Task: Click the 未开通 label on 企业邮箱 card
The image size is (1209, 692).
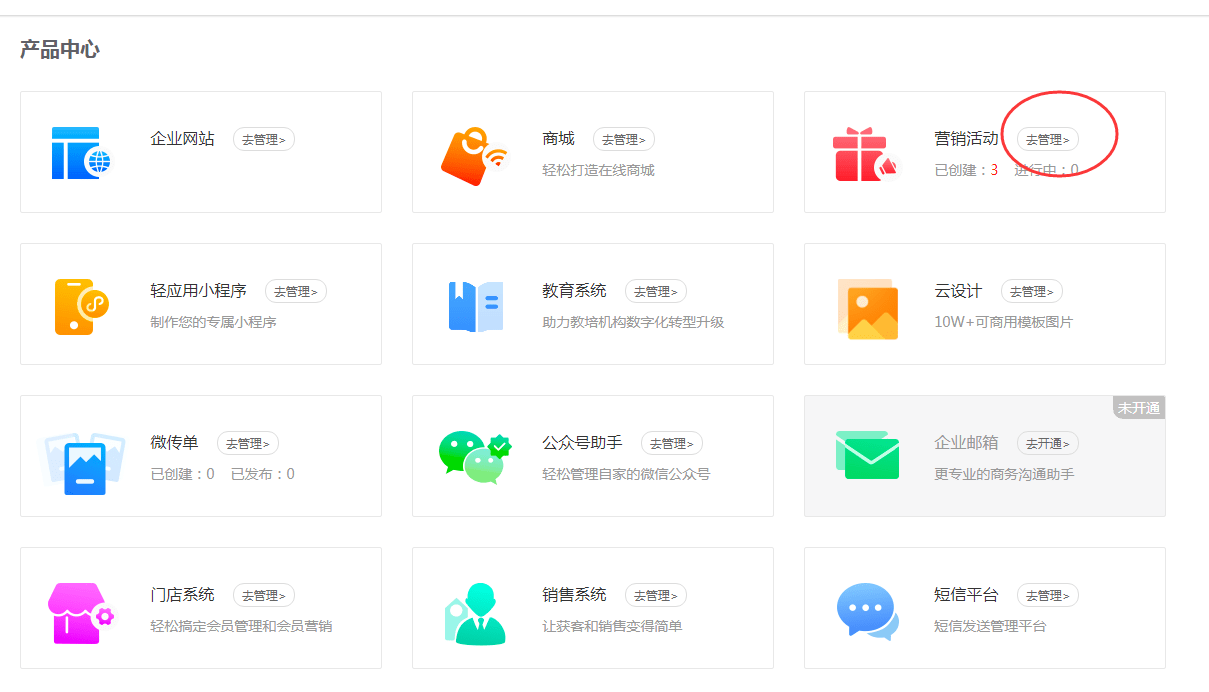Action: pos(1139,407)
